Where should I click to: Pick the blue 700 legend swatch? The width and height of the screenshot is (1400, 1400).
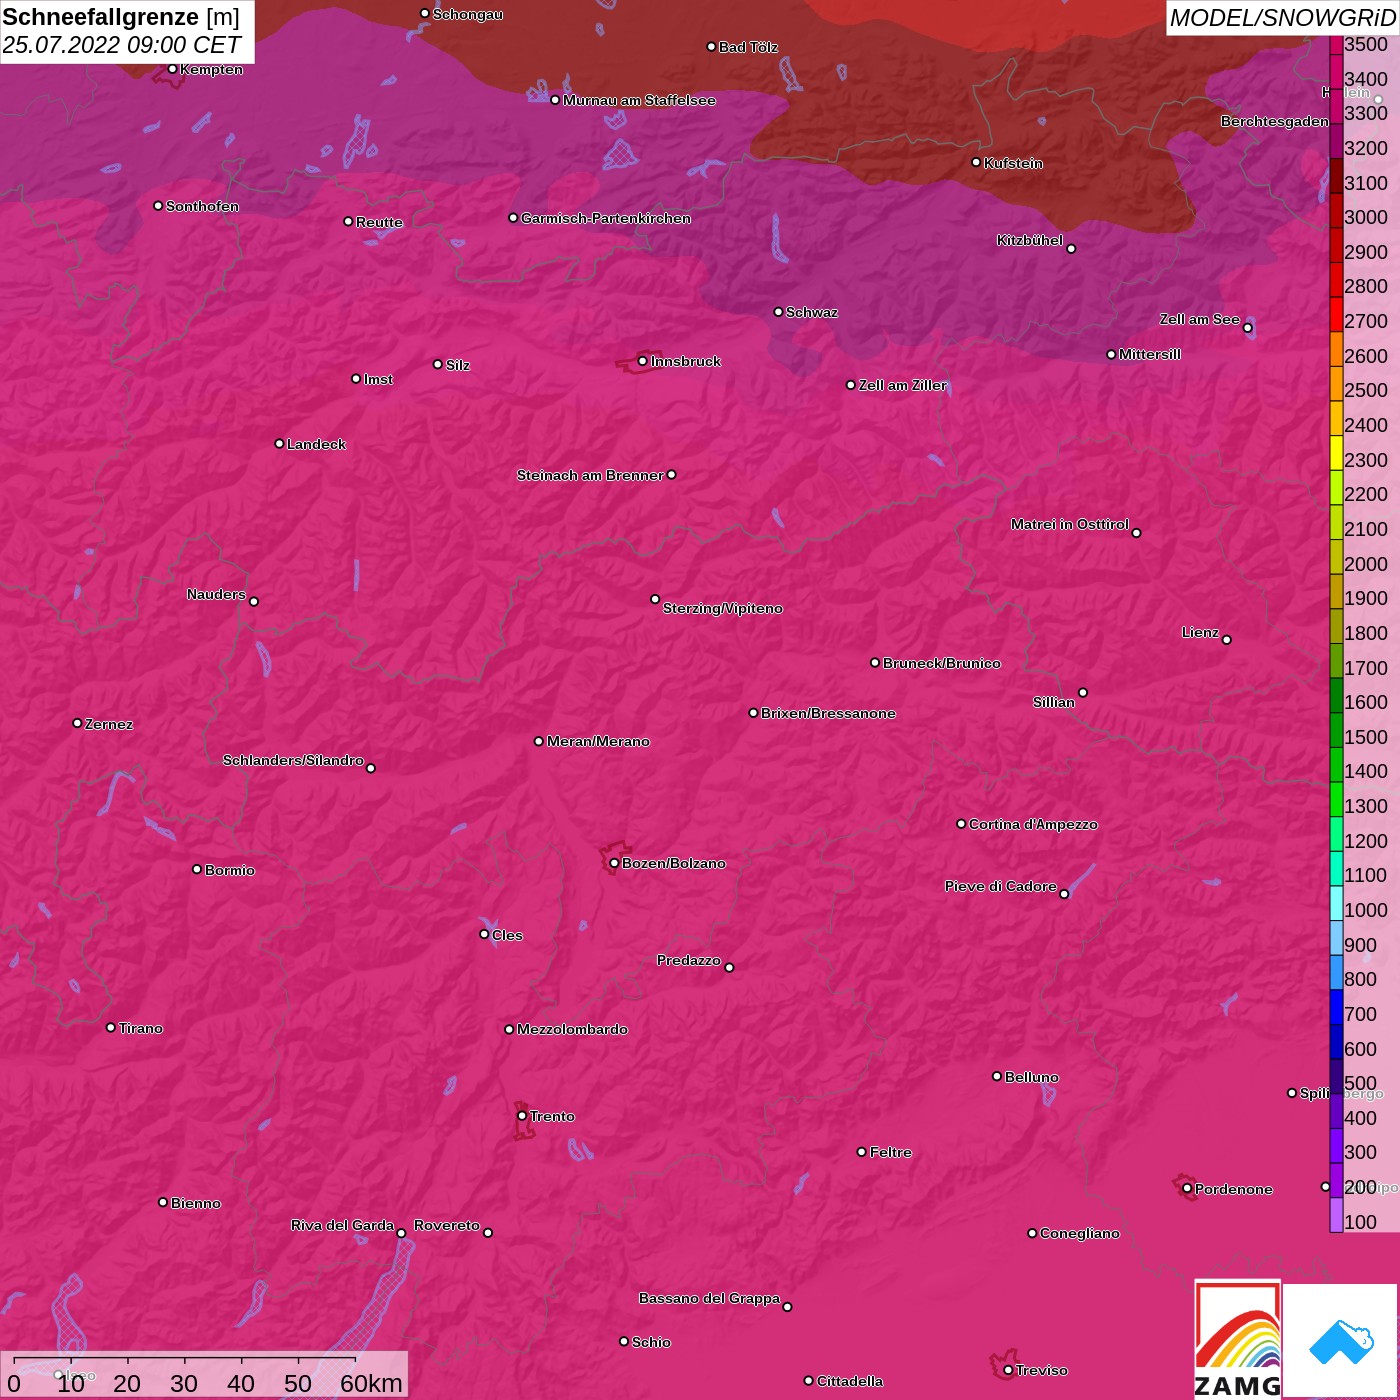[1336, 1007]
